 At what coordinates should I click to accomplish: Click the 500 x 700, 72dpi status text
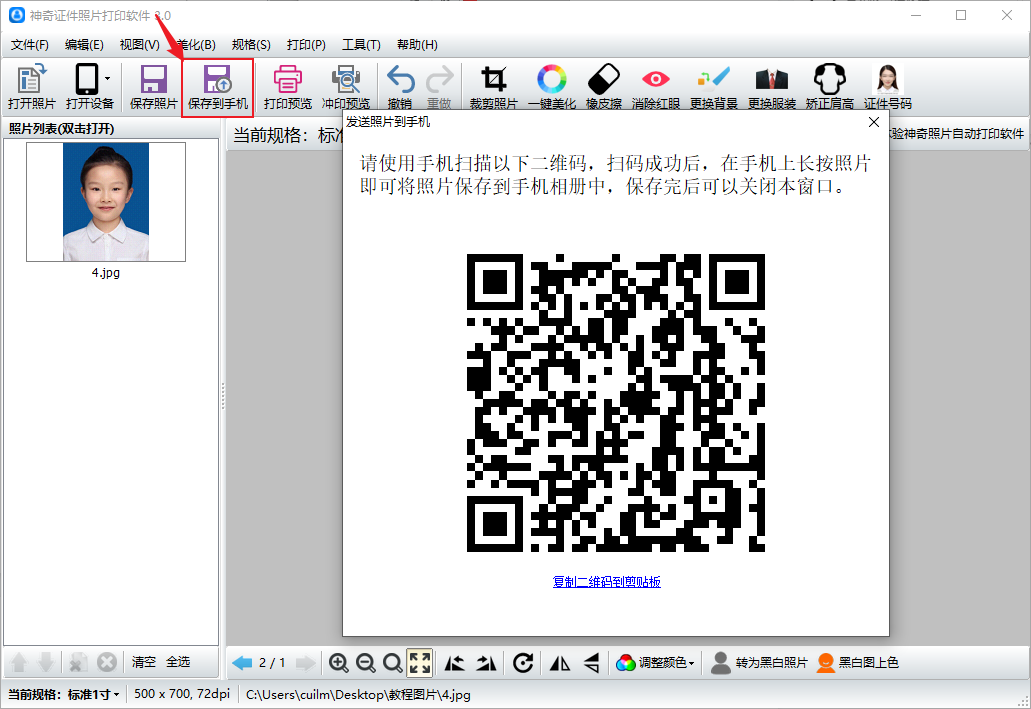(x=182, y=695)
